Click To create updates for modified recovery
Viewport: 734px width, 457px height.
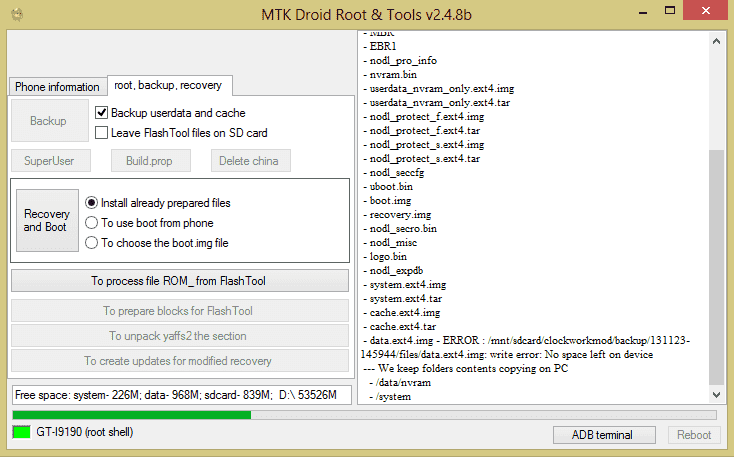180,361
